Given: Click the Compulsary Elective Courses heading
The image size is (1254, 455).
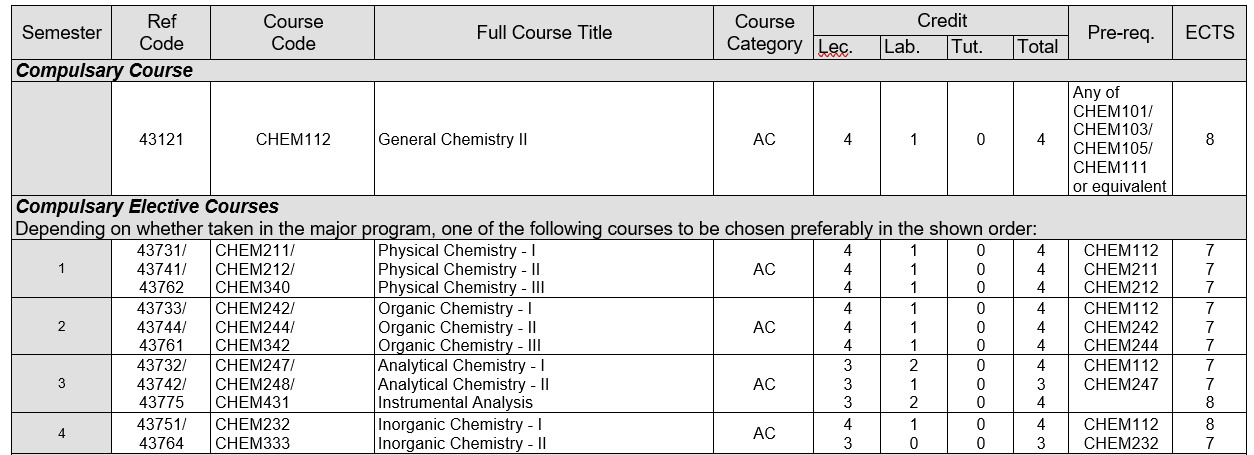Looking at the screenshot, I should (148, 207).
